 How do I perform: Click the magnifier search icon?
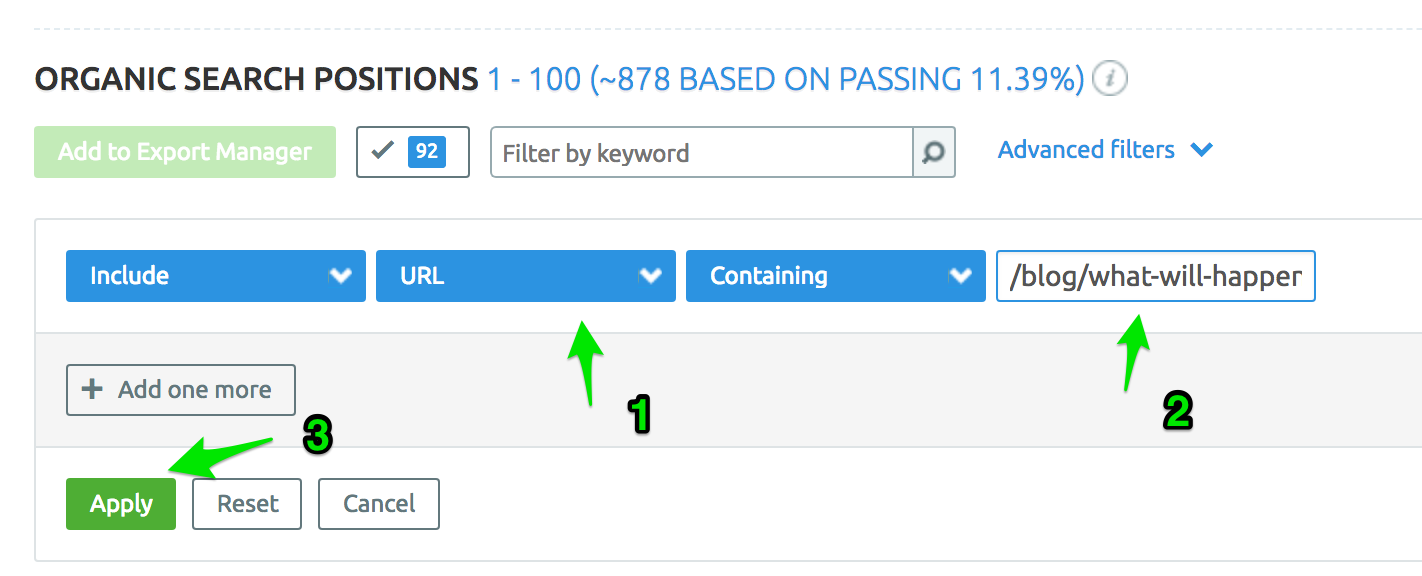933,153
